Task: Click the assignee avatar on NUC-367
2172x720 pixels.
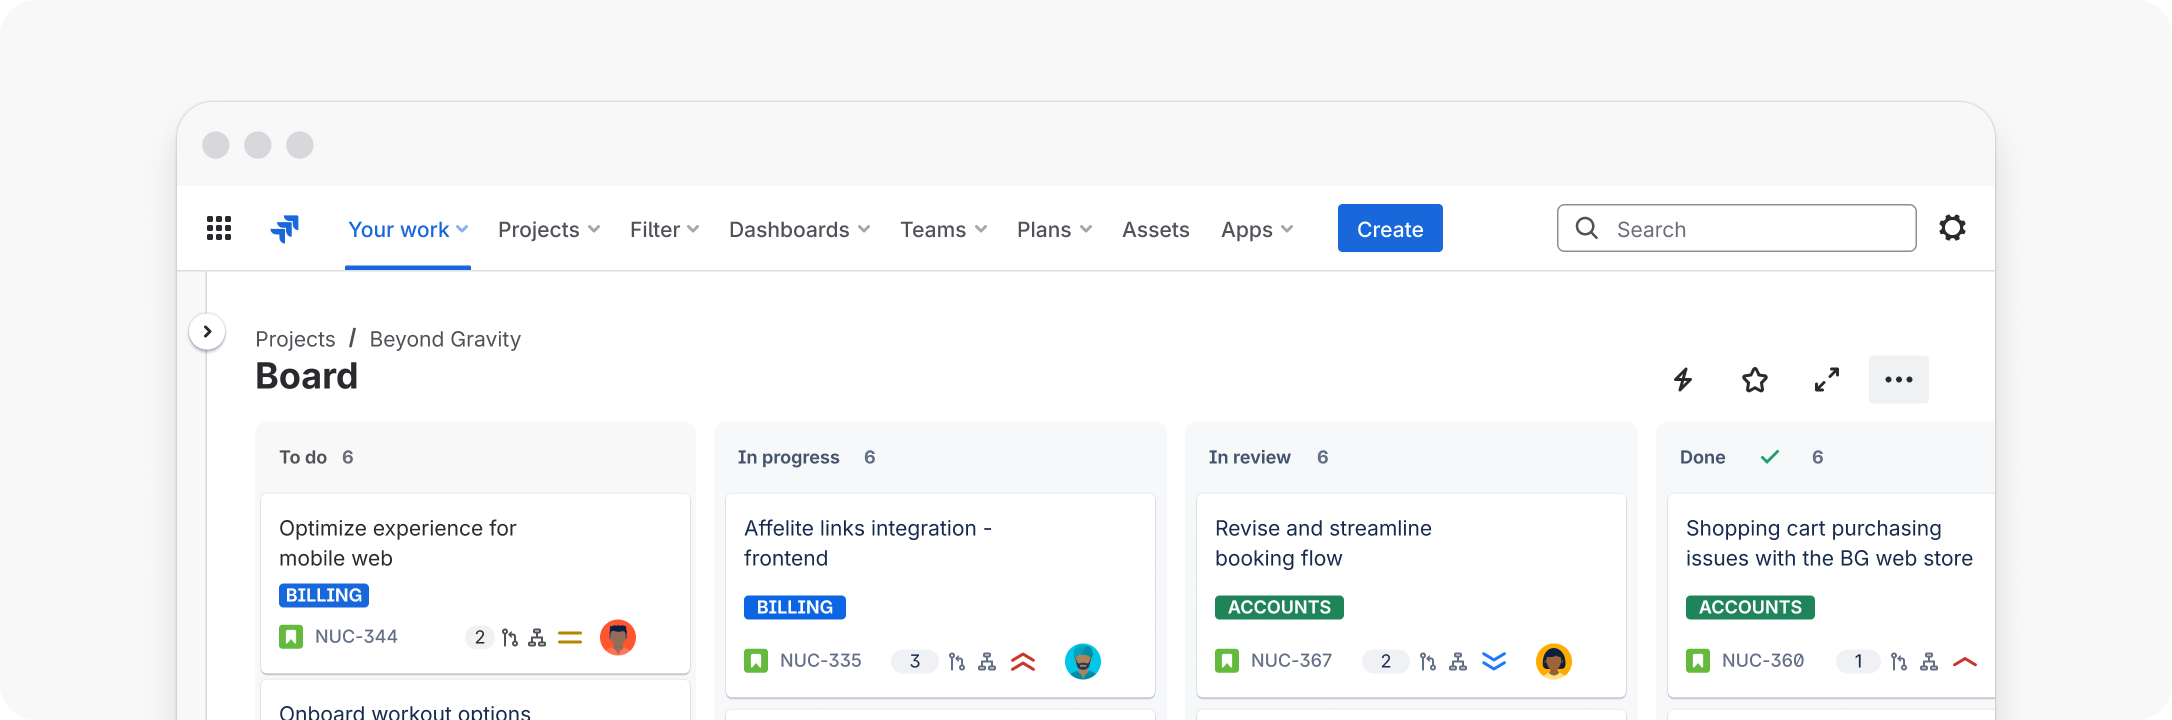Action: tap(1553, 661)
